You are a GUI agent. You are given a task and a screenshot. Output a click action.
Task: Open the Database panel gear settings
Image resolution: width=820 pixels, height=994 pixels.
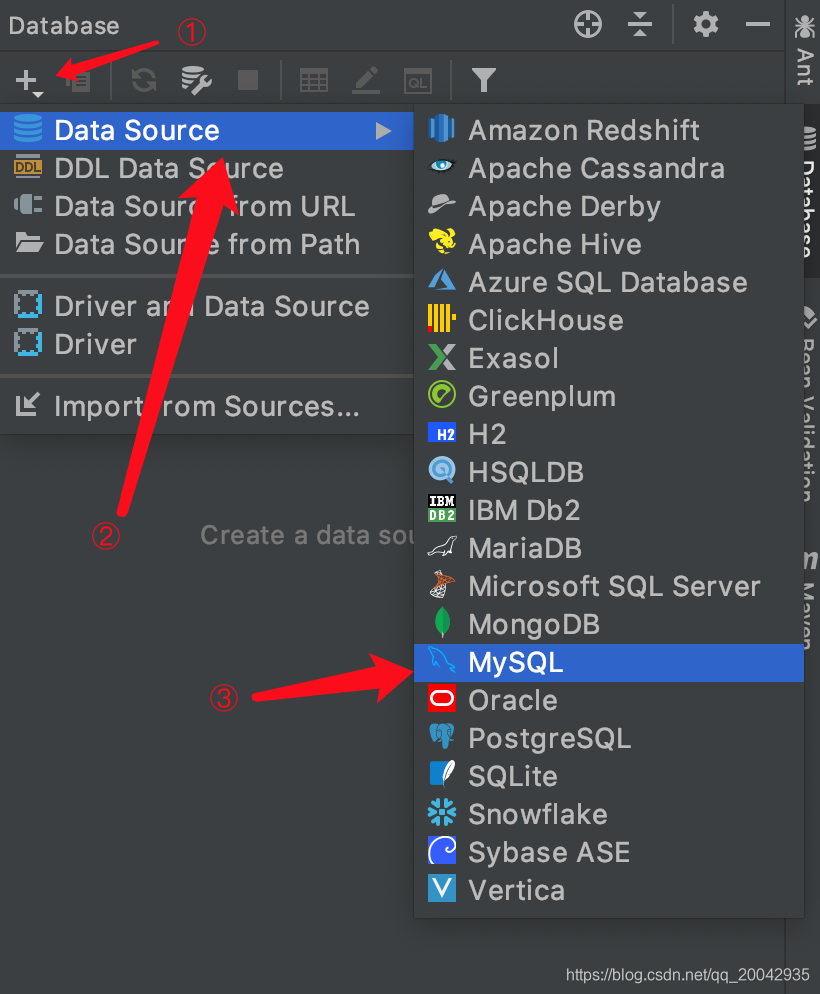pyautogui.click(x=706, y=25)
